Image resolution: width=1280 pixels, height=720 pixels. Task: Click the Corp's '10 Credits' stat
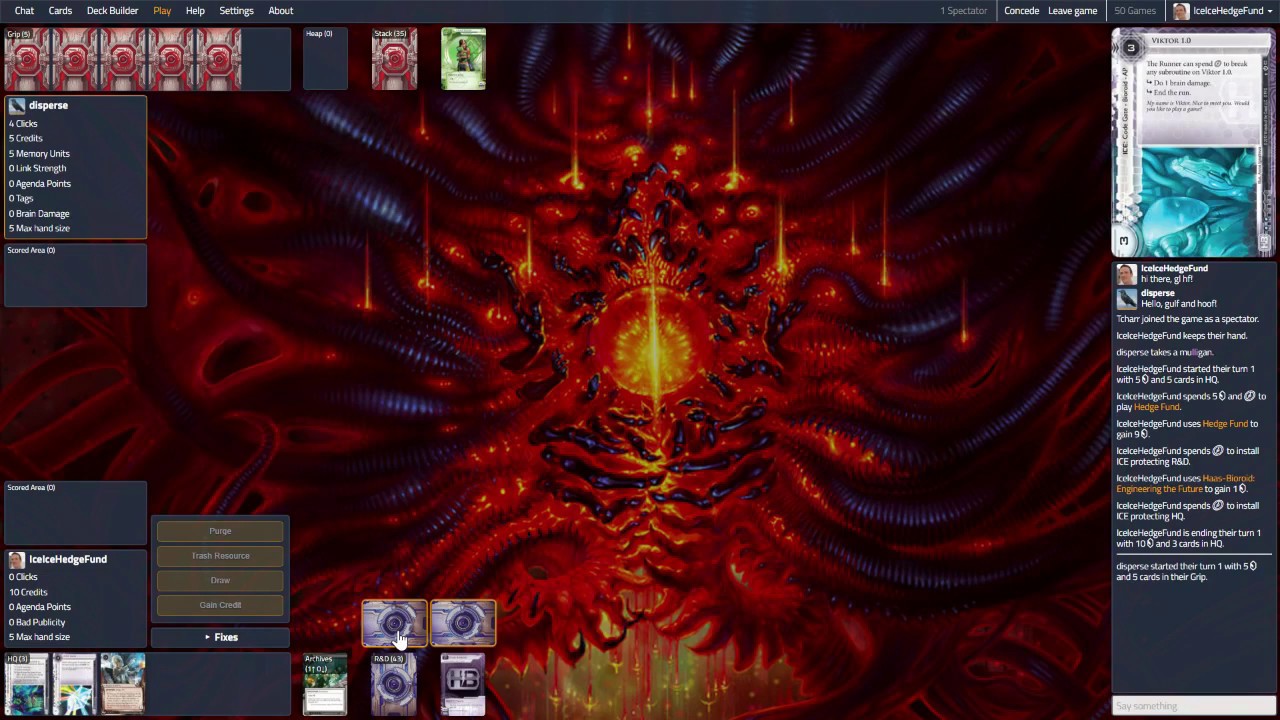point(28,592)
